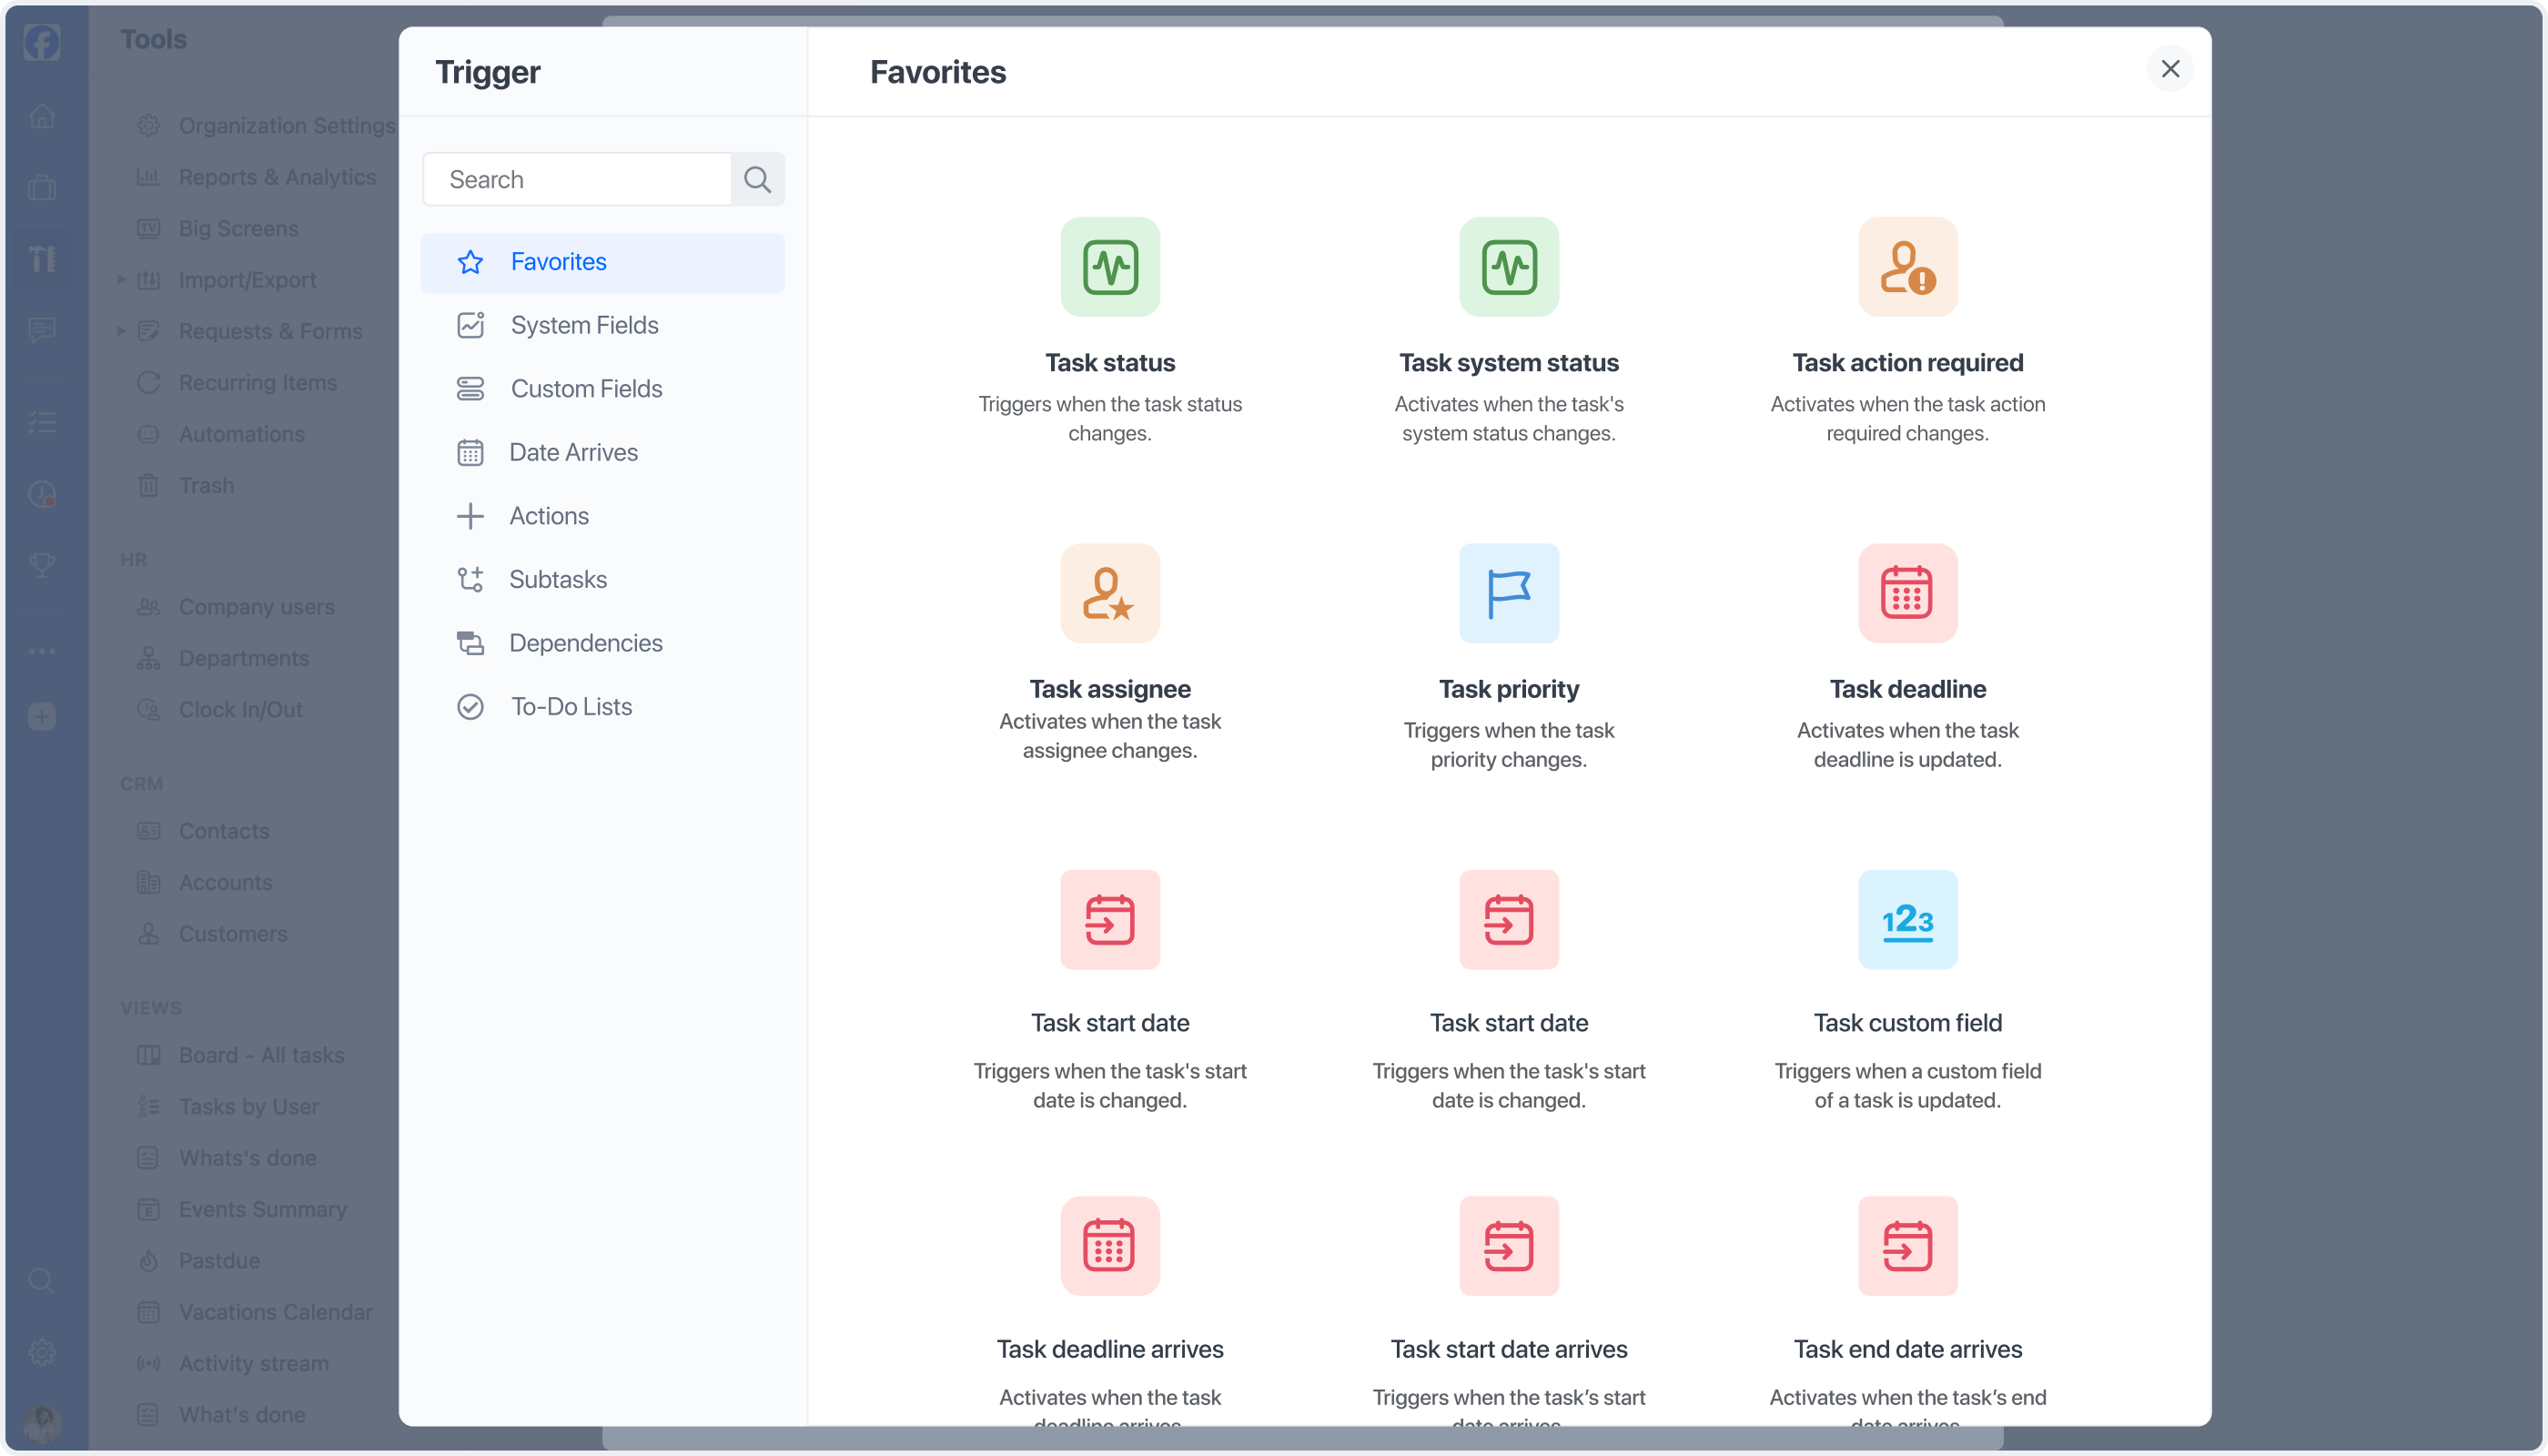Expand the Requests & Forms tree arrow
The width and height of the screenshot is (2548, 1456).
click(x=121, y=331)
